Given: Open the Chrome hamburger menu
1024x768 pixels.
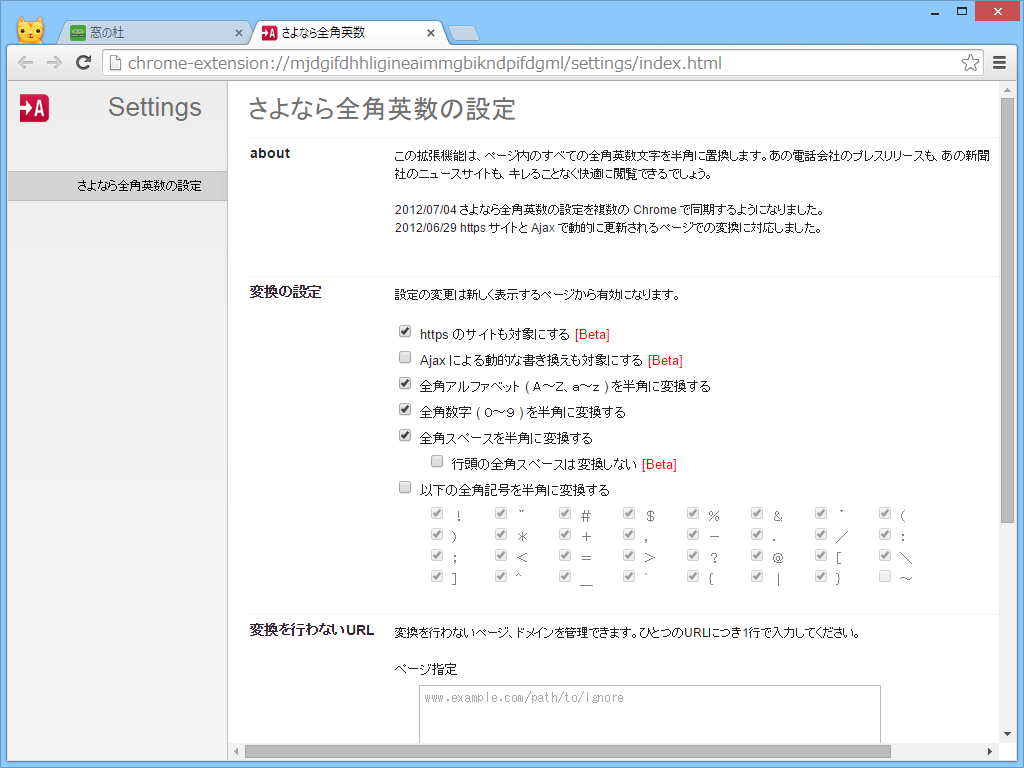Looking at the screenshot, I should pyautogui.click(x=999, y=63).
